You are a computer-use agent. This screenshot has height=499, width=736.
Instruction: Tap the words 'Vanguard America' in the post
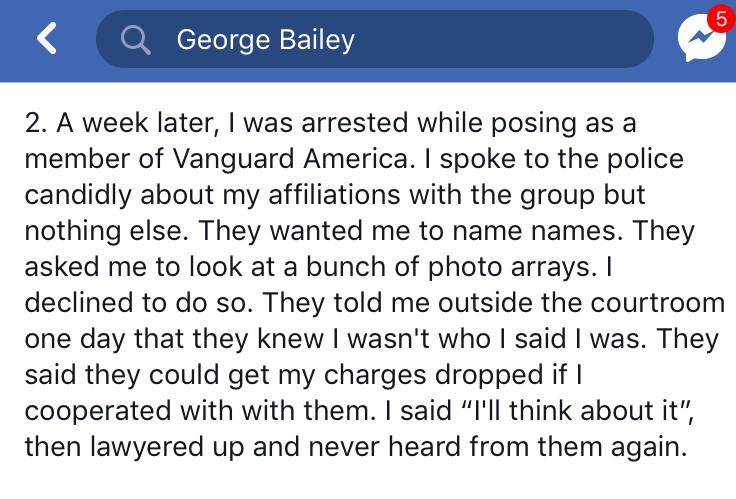[291, 159]
